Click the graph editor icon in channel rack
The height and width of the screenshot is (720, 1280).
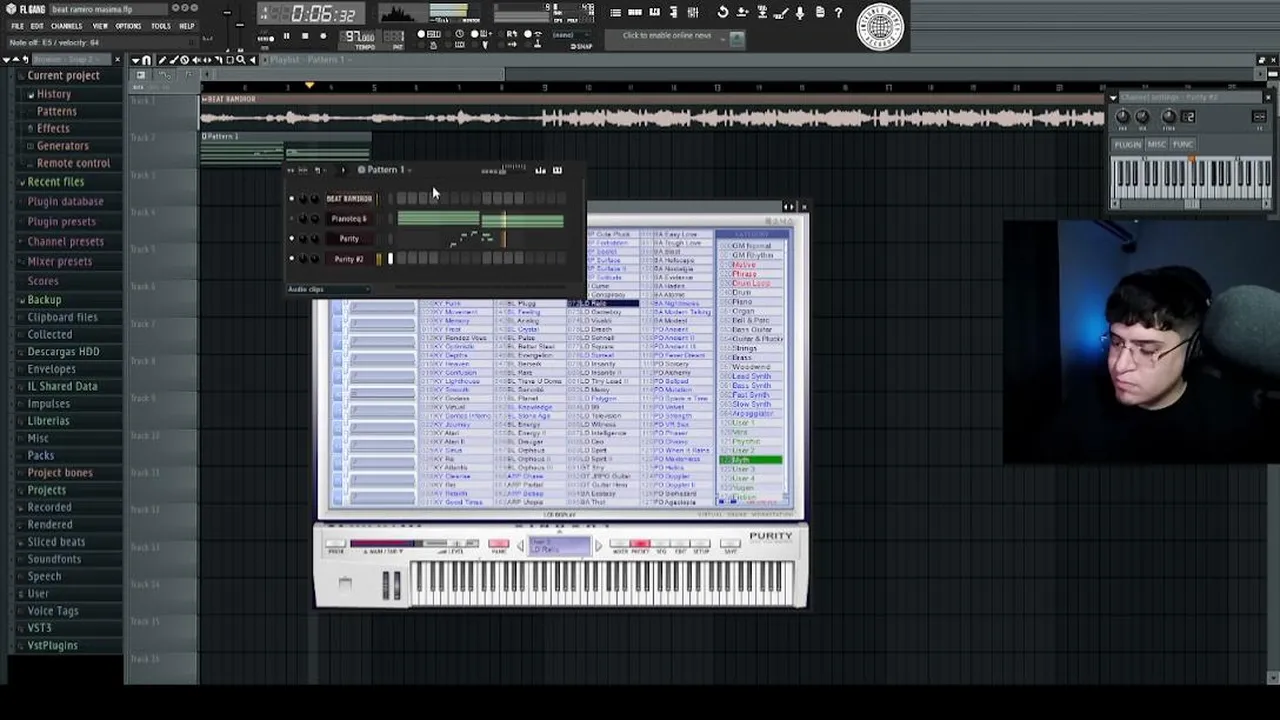pyautogui.click(x=540, y=170)
